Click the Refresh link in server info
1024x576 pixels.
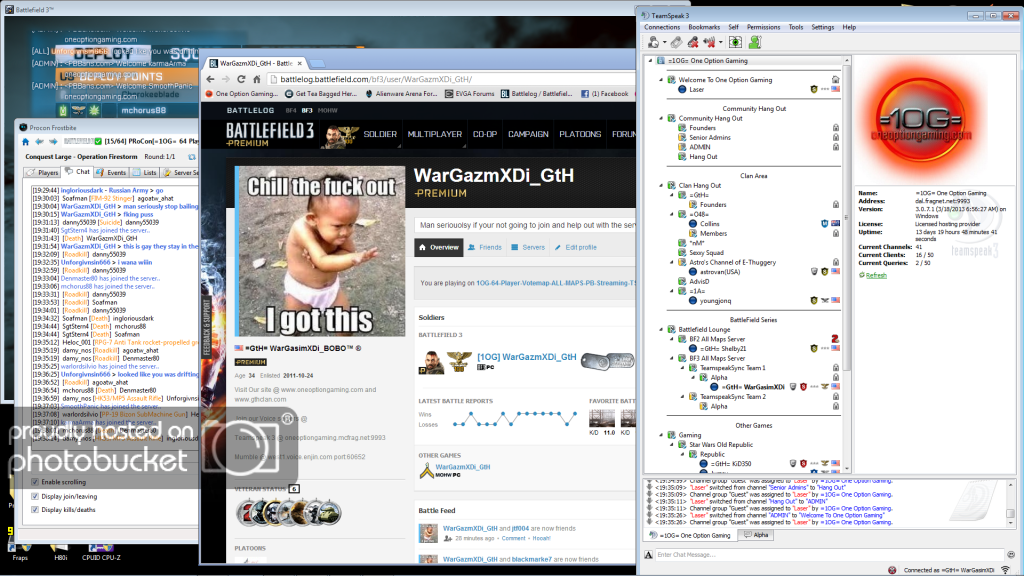876,275
